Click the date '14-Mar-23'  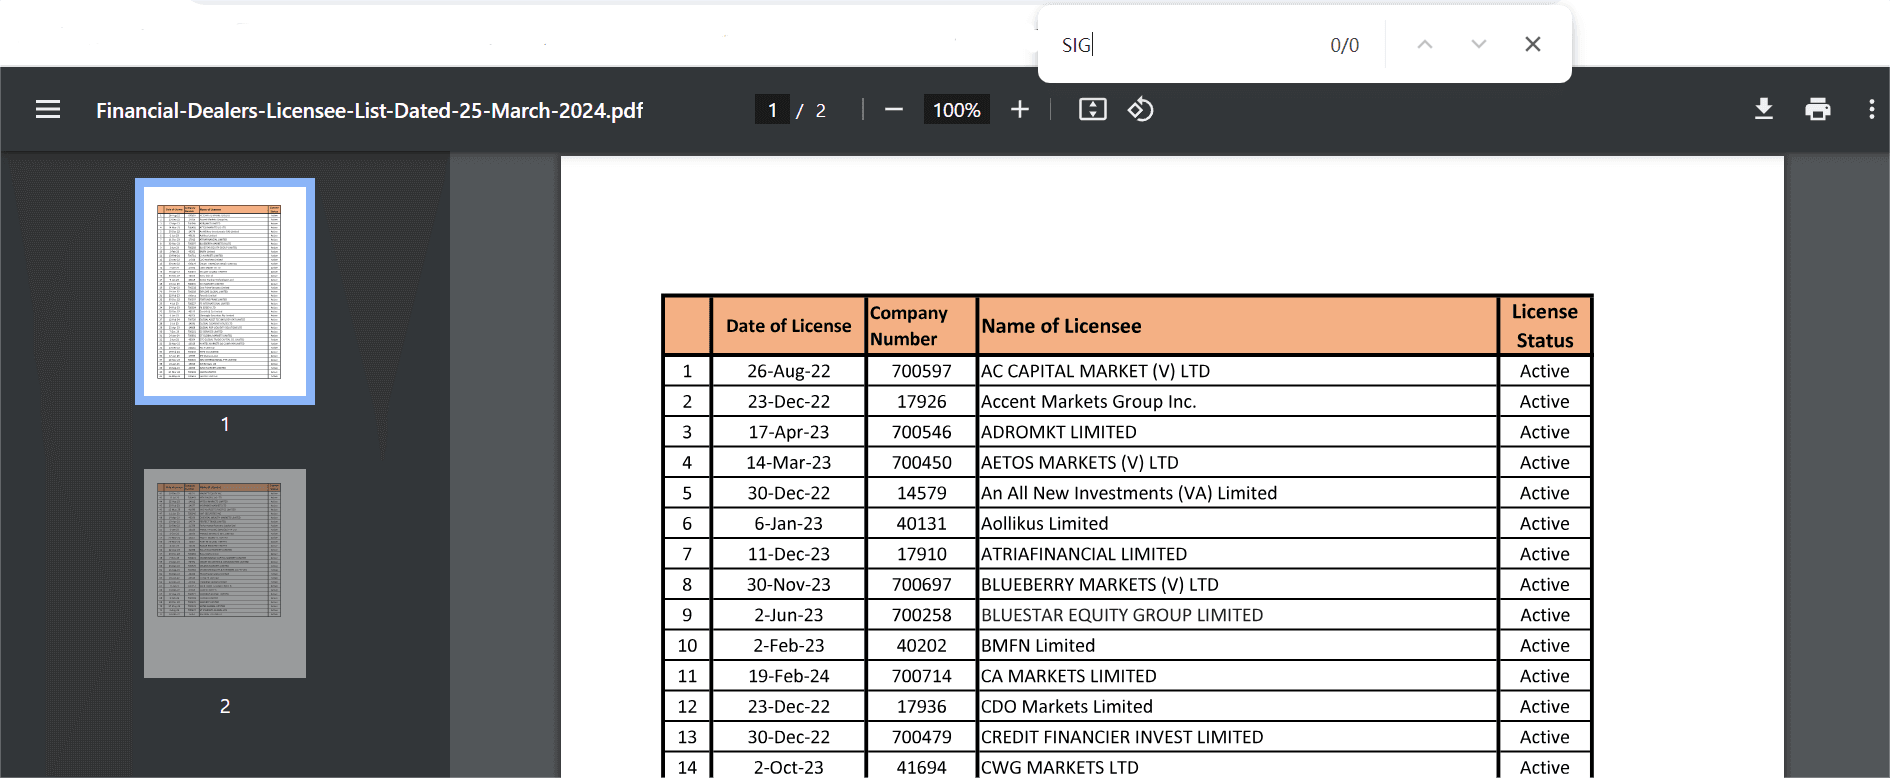tap(789, 463)
